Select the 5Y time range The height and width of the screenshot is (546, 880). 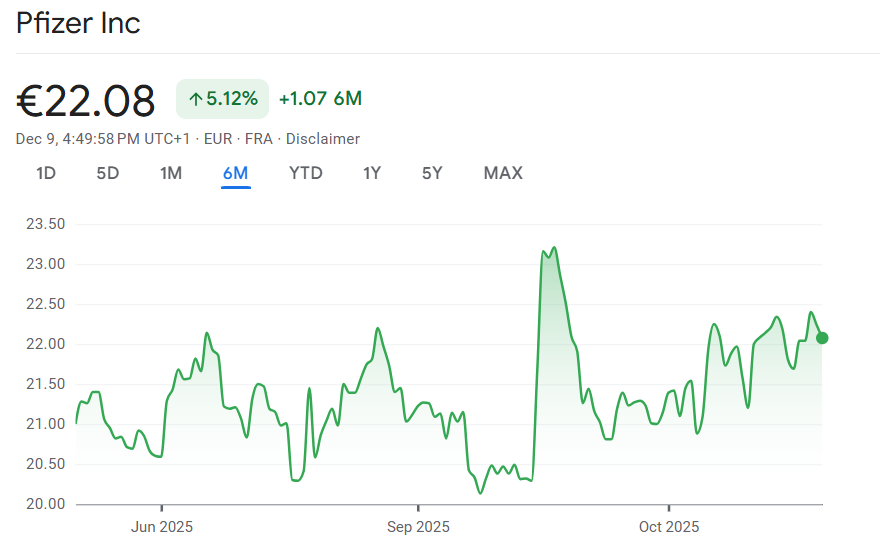(x=432, y=173)
